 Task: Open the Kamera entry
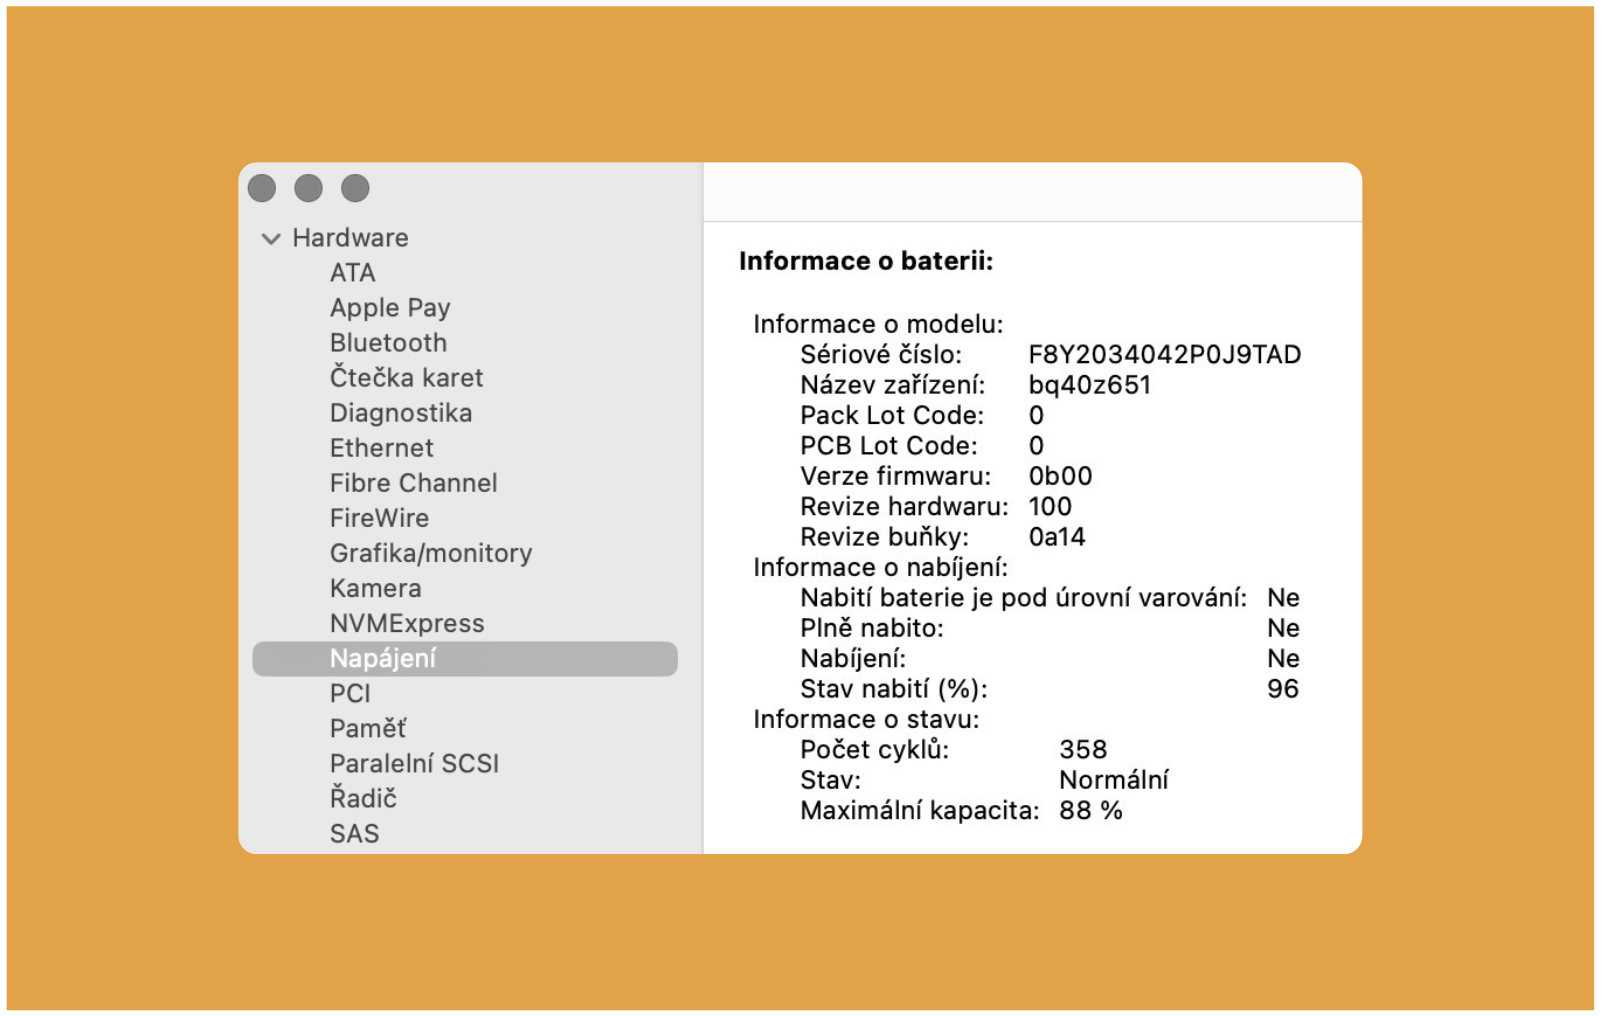click(376, 588)
